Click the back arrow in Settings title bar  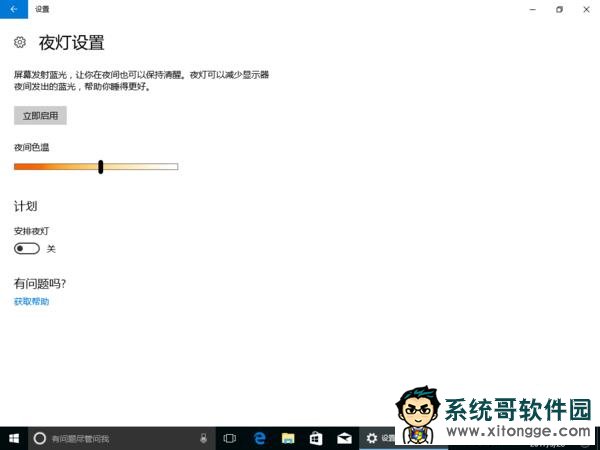click(x=14, y=9)
